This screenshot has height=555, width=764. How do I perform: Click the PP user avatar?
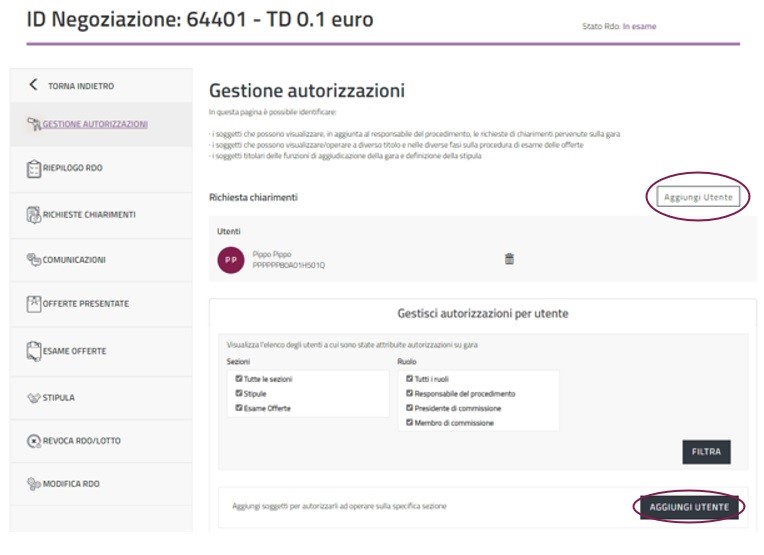(x=230, y=260)
